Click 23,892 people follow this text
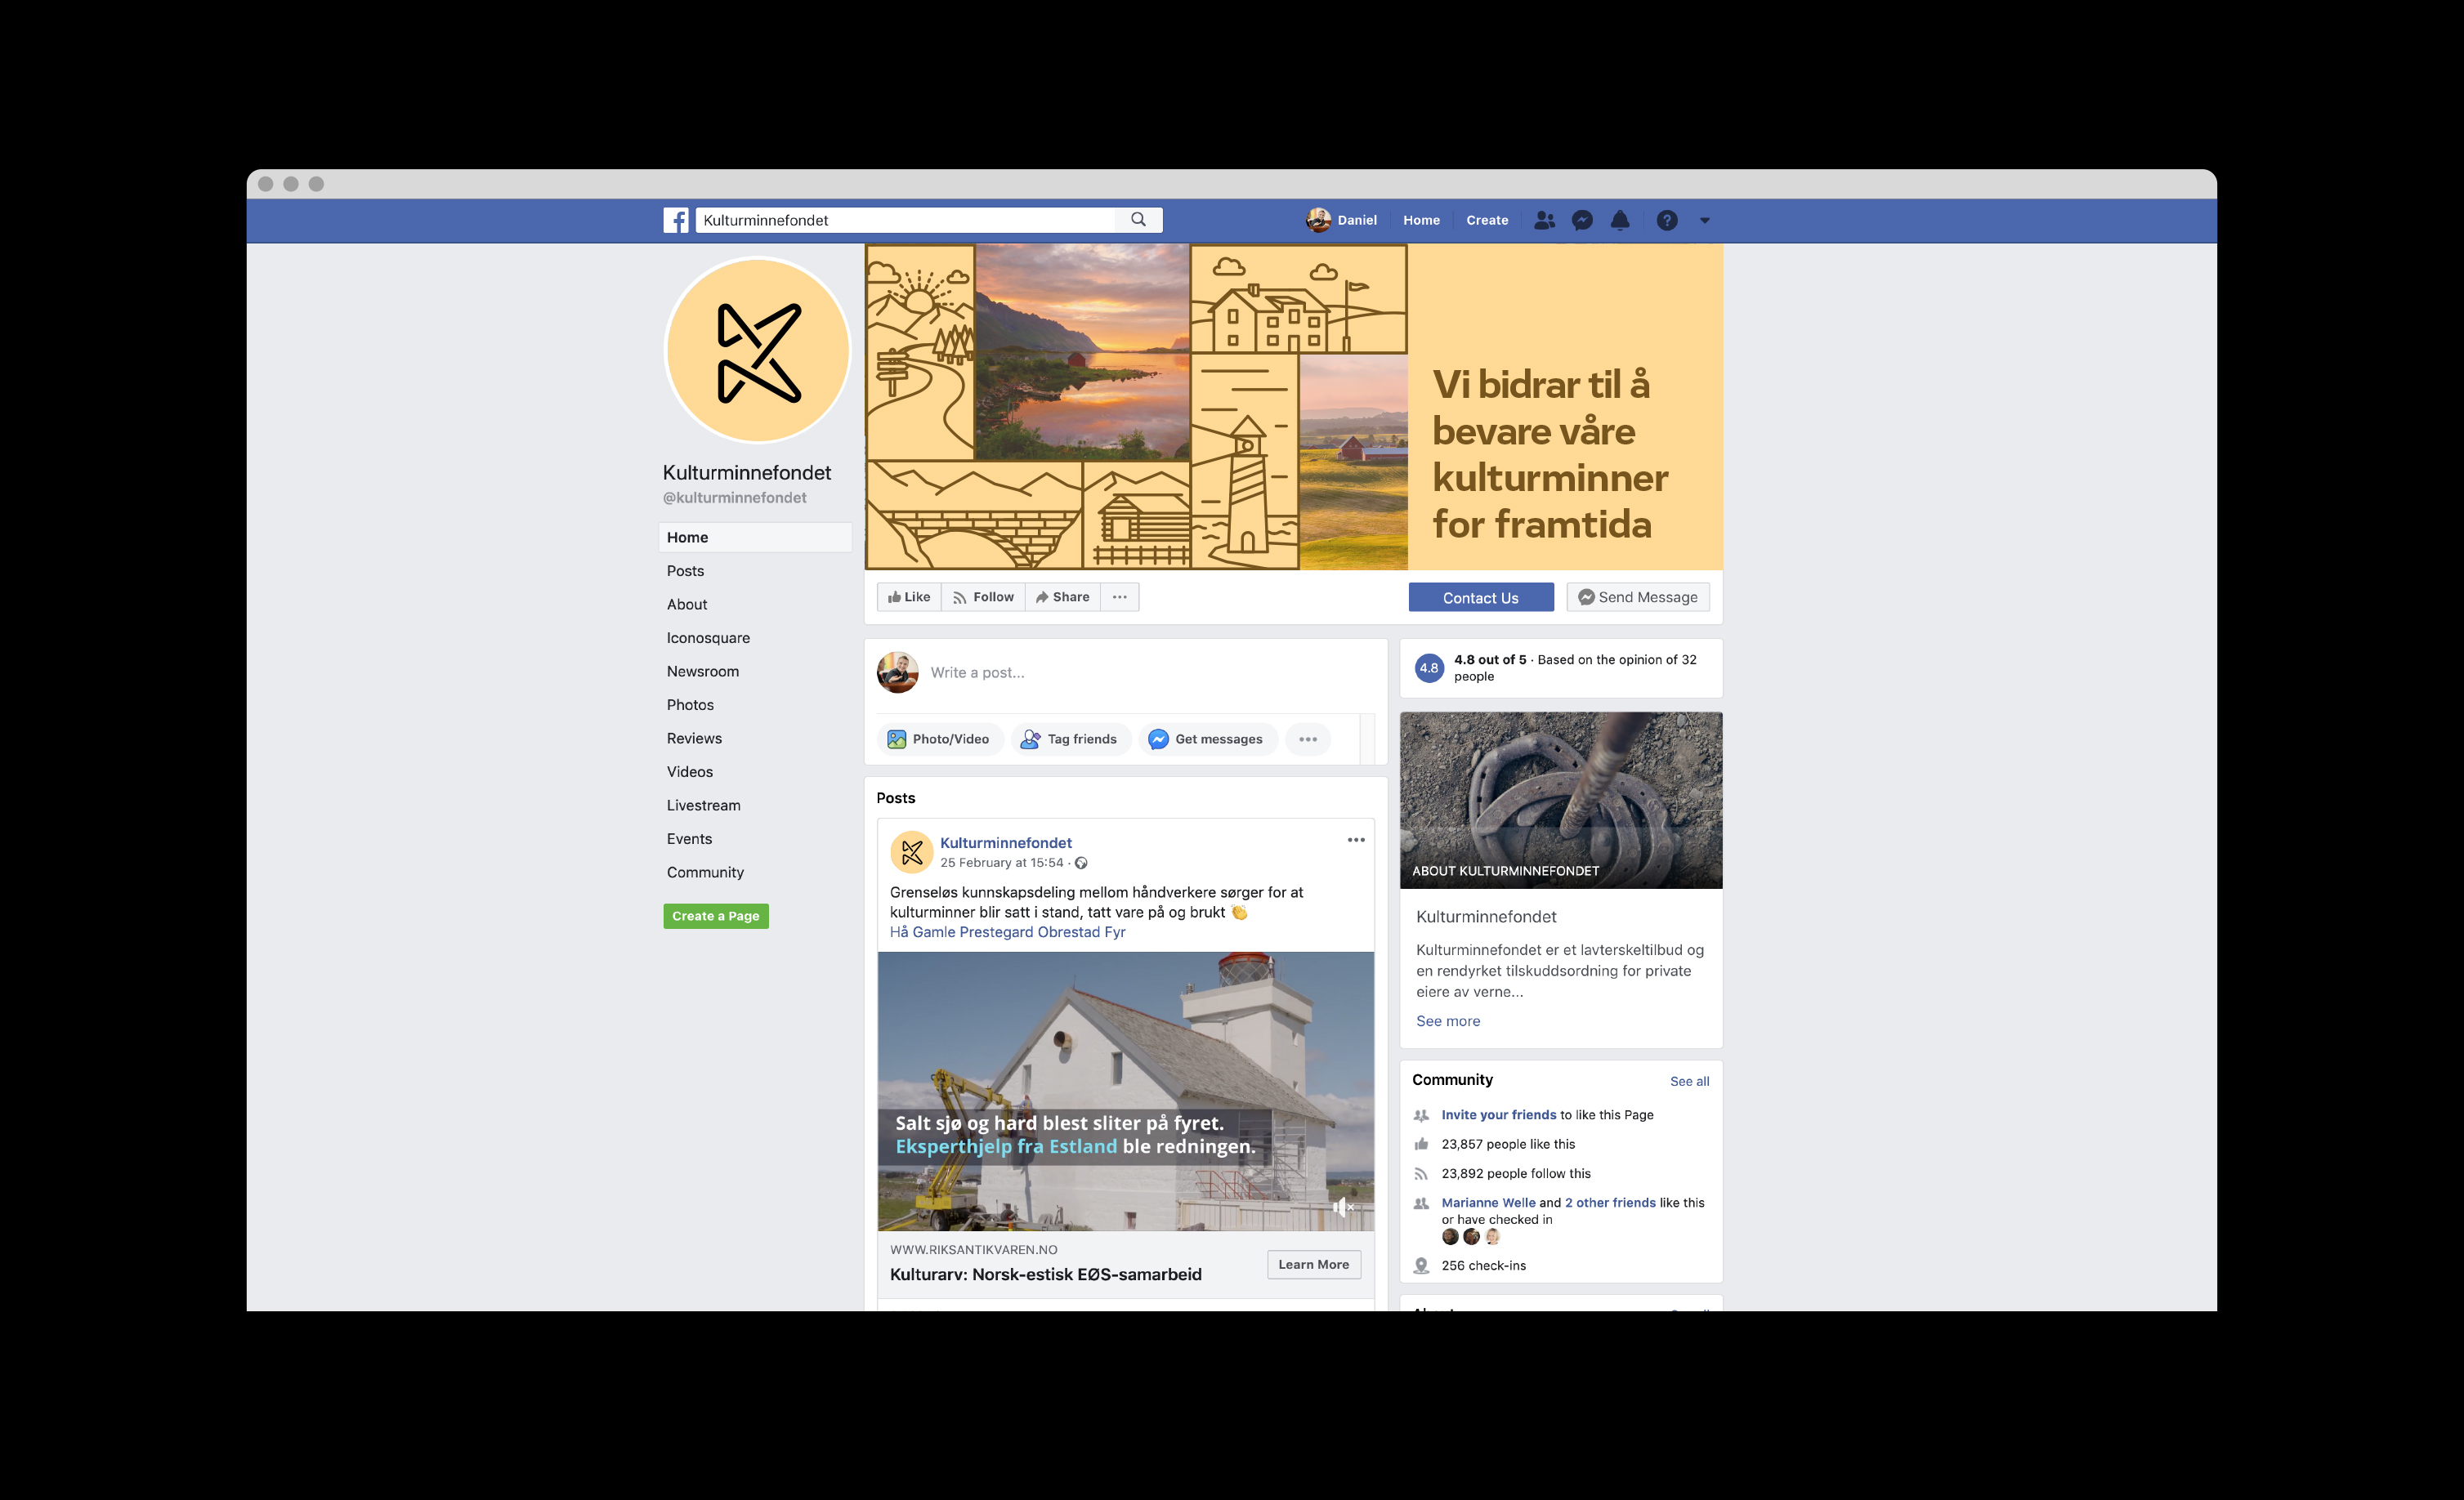Image resolution: width=2464 pixels, height=1500 pixels. click(1516, 1173)
